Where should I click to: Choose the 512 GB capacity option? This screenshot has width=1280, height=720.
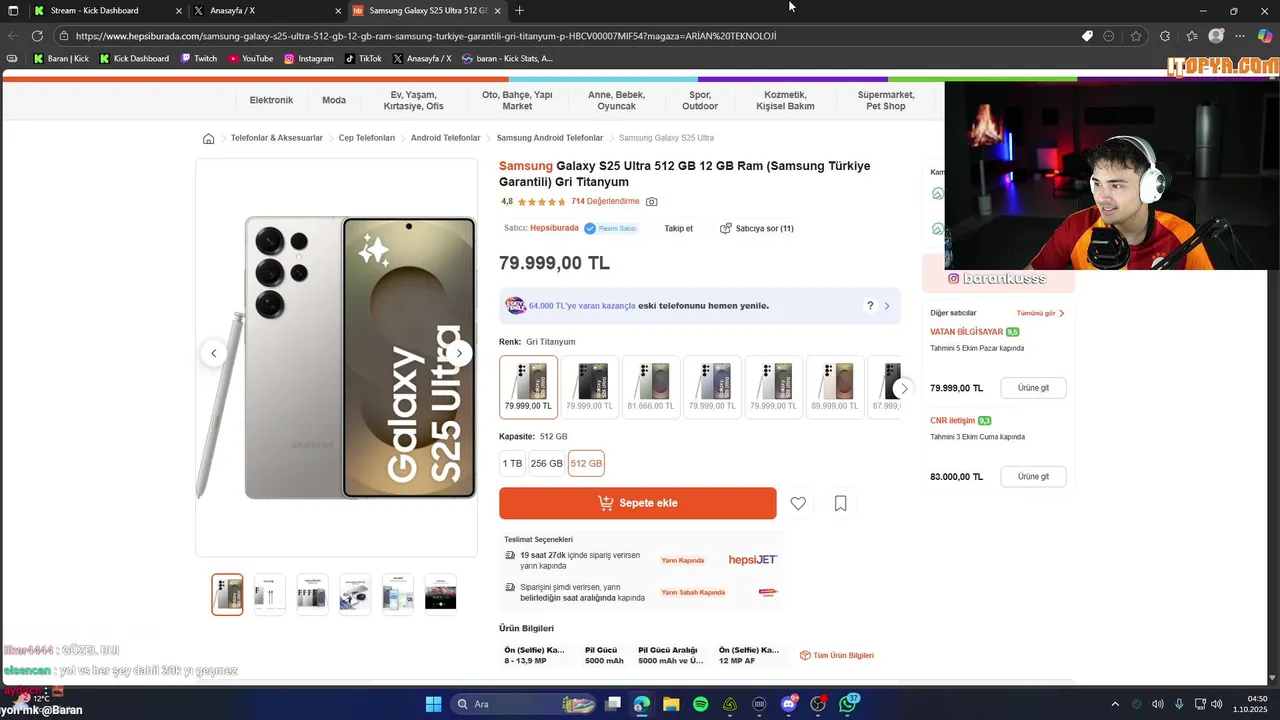pyautogui.click(x=586, y=464)
